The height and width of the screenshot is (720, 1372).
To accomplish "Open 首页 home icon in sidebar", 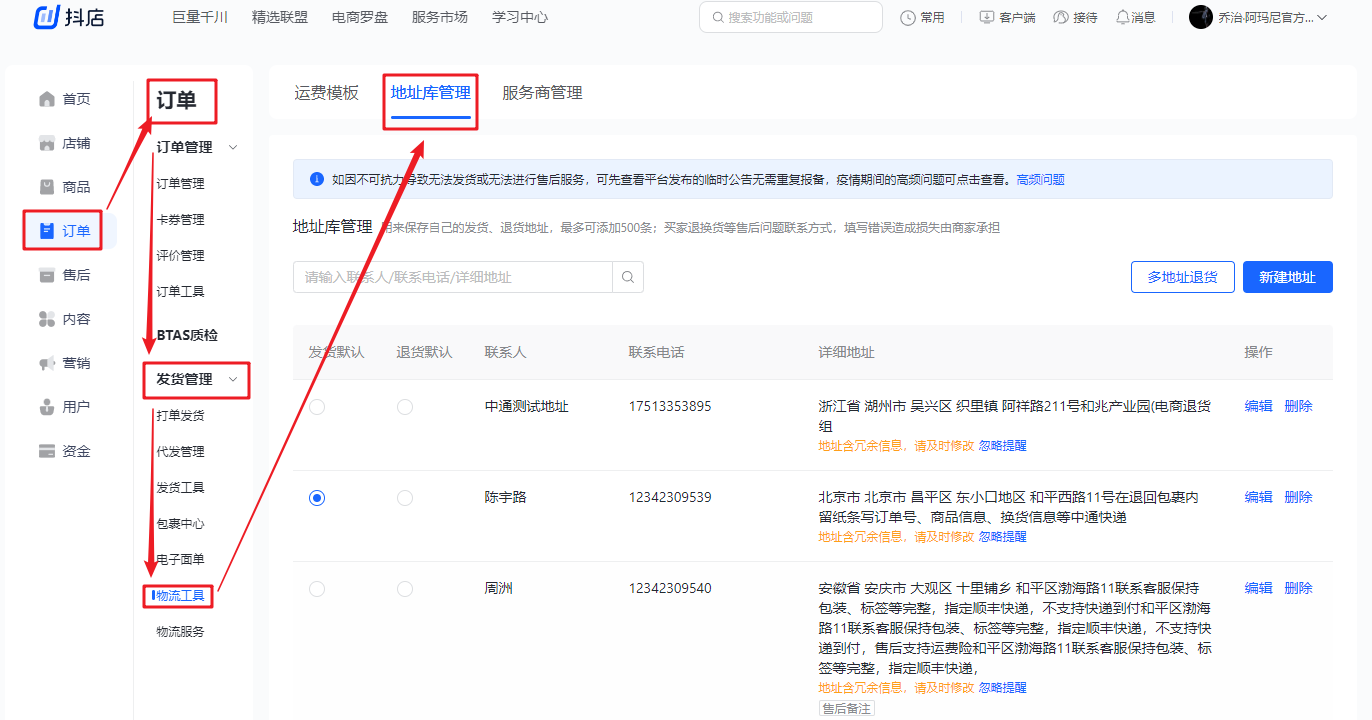I will tap(46, 99).
